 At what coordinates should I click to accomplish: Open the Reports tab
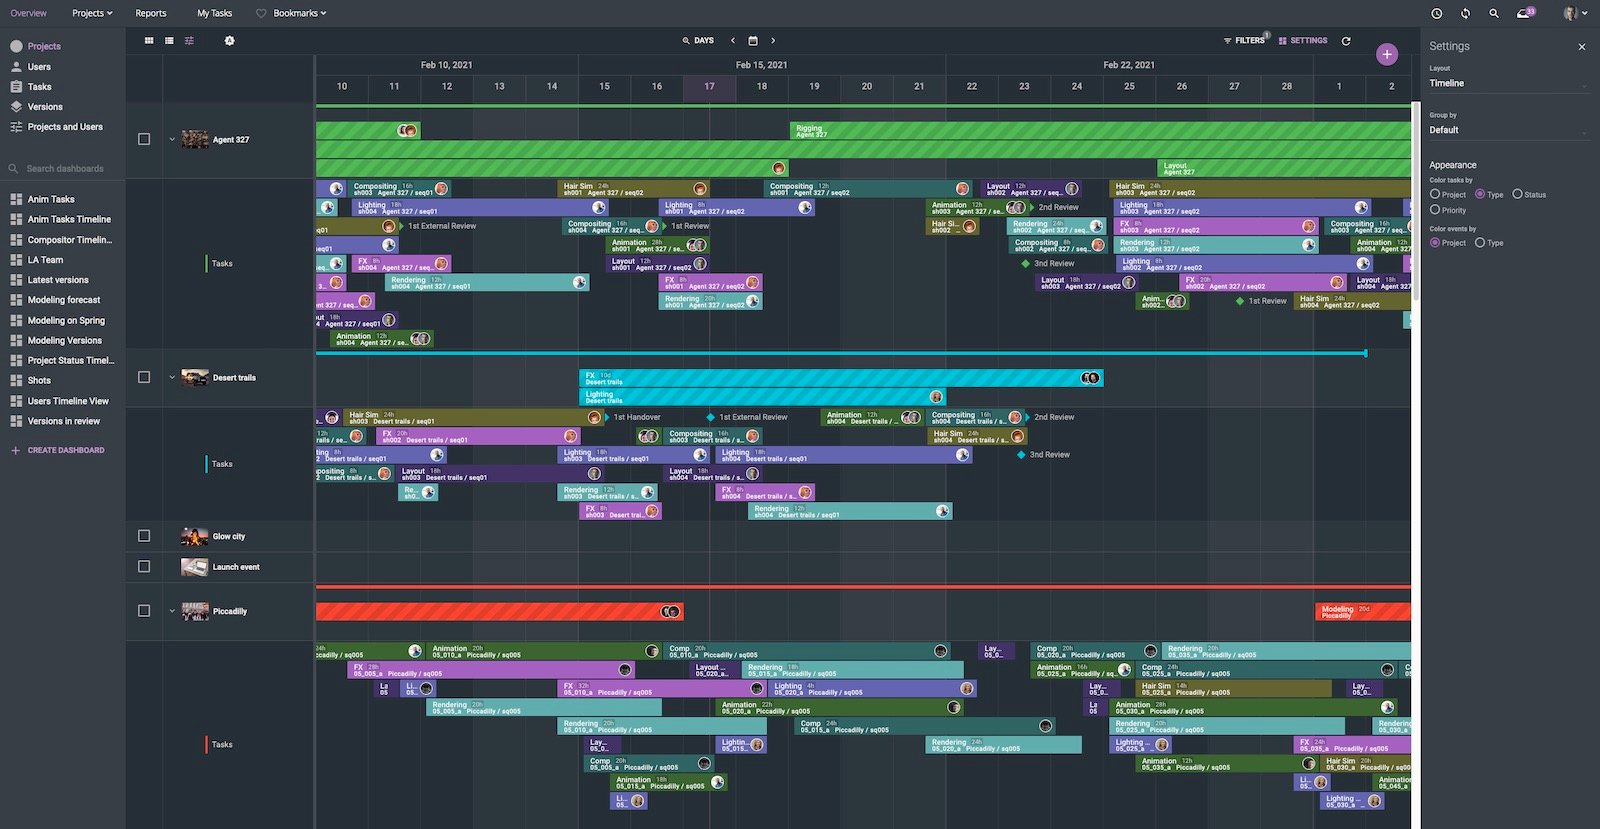[x=151, y=13]
